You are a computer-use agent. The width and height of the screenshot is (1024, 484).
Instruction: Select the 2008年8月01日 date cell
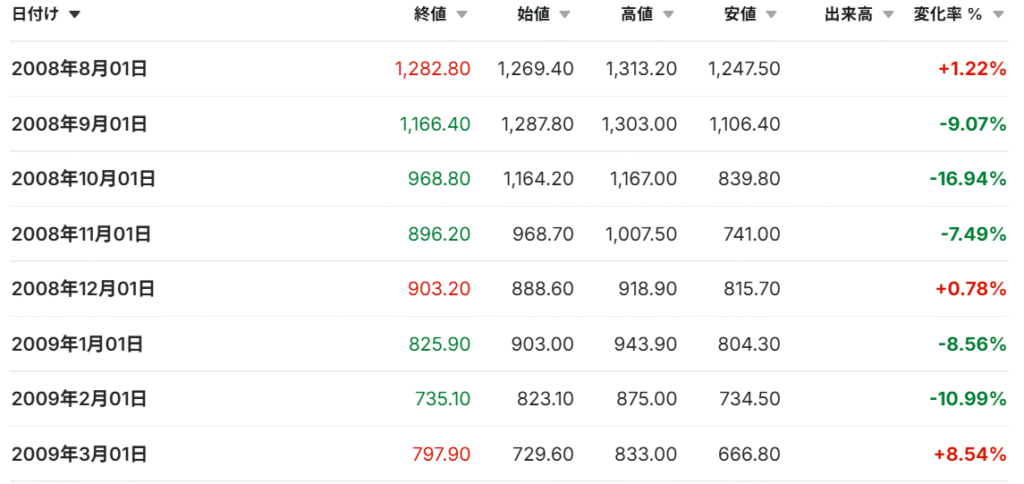pos(79,69)
